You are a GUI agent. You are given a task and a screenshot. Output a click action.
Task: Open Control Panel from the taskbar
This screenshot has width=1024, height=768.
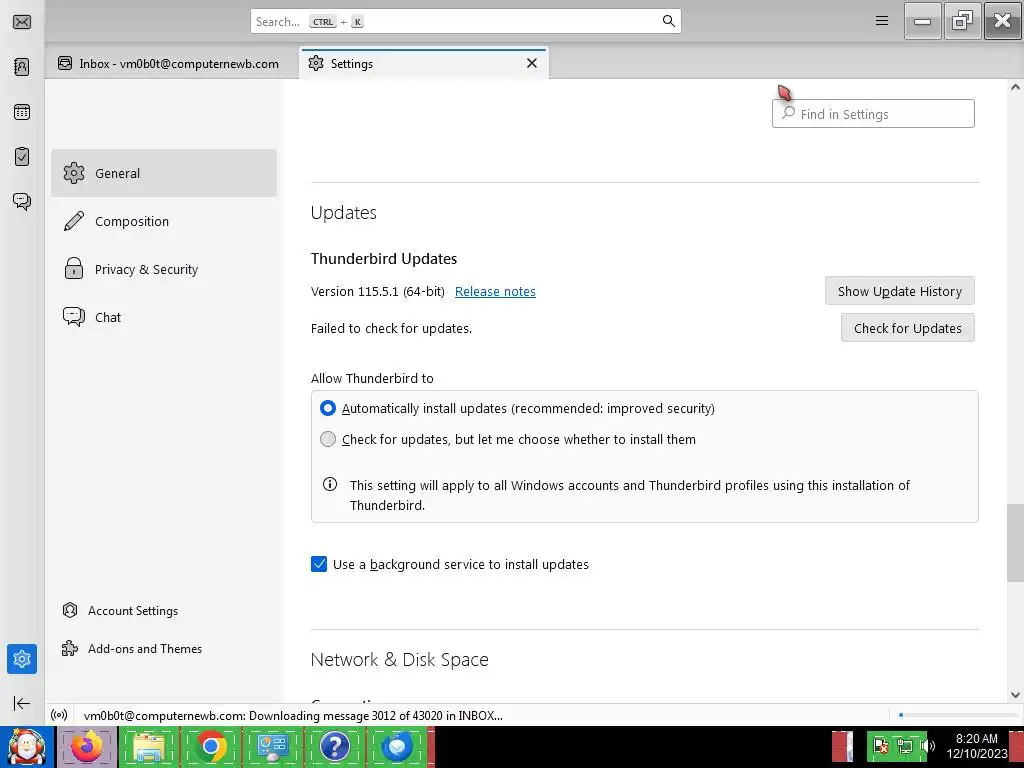272,746
